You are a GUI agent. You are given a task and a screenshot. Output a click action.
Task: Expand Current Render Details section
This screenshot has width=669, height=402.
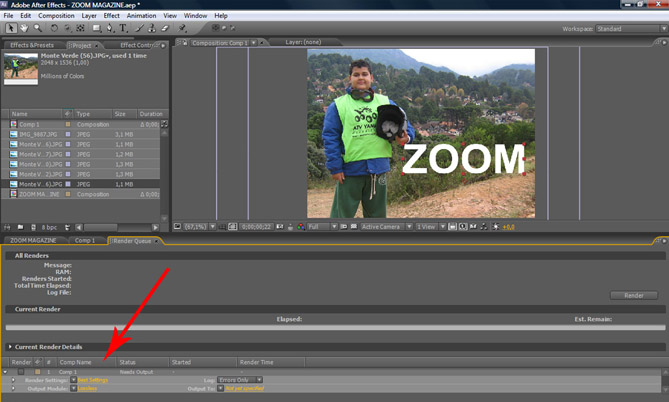[10, 346]
